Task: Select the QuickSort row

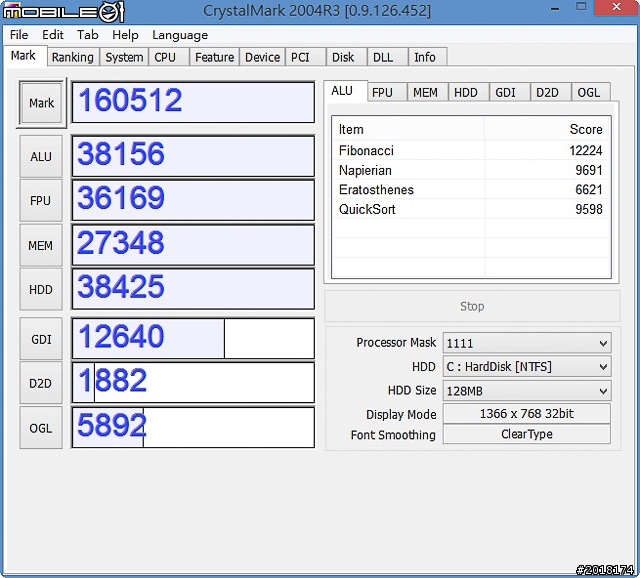Action: click(x=471, y=209)
